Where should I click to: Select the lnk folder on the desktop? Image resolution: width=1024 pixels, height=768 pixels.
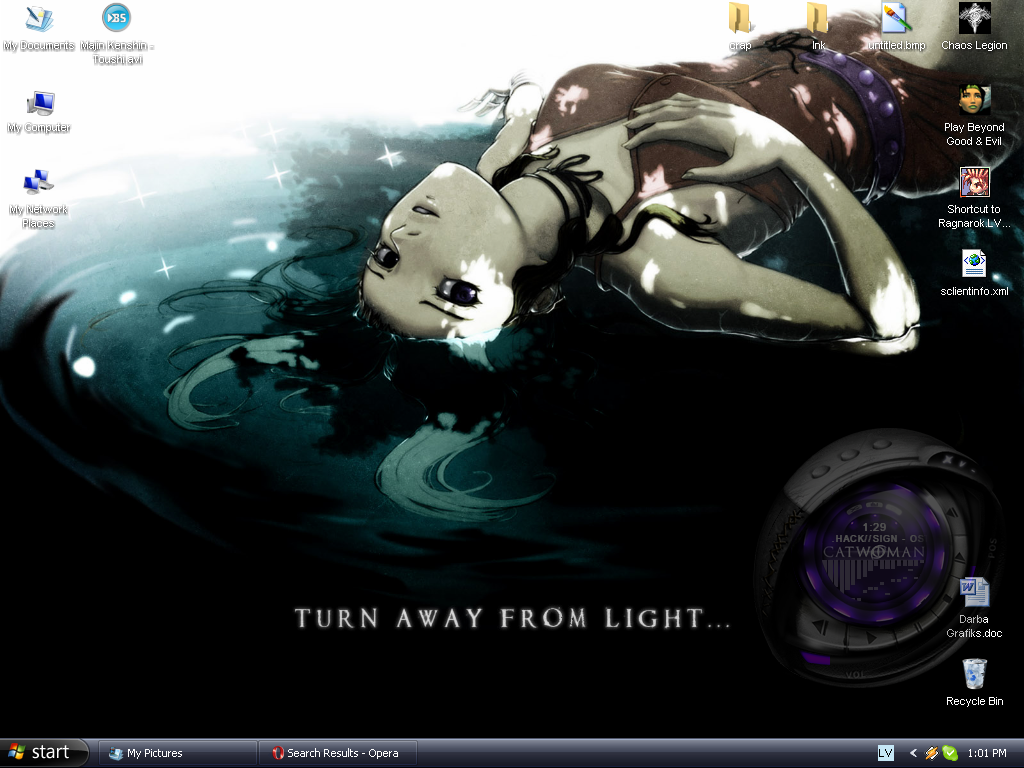pos(818,27)
